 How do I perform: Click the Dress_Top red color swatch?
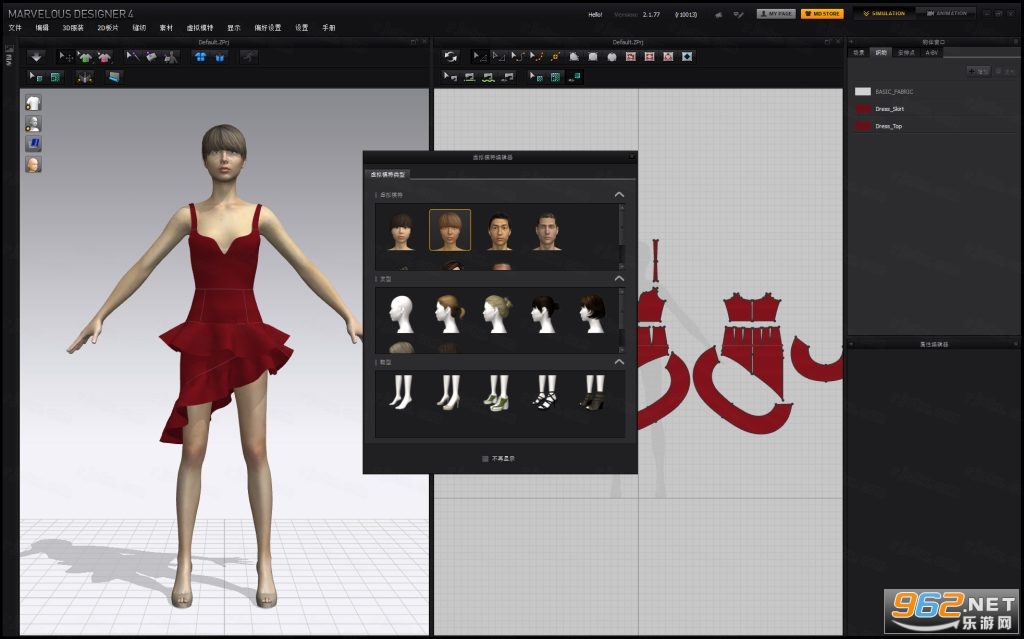click(863, 126)
